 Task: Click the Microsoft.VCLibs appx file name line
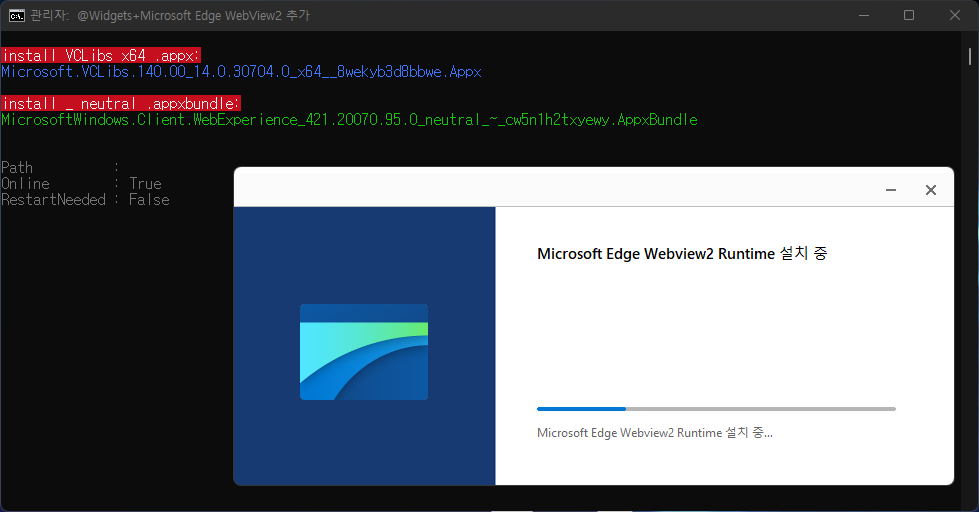pyautogui.click(x=242, y=72)
